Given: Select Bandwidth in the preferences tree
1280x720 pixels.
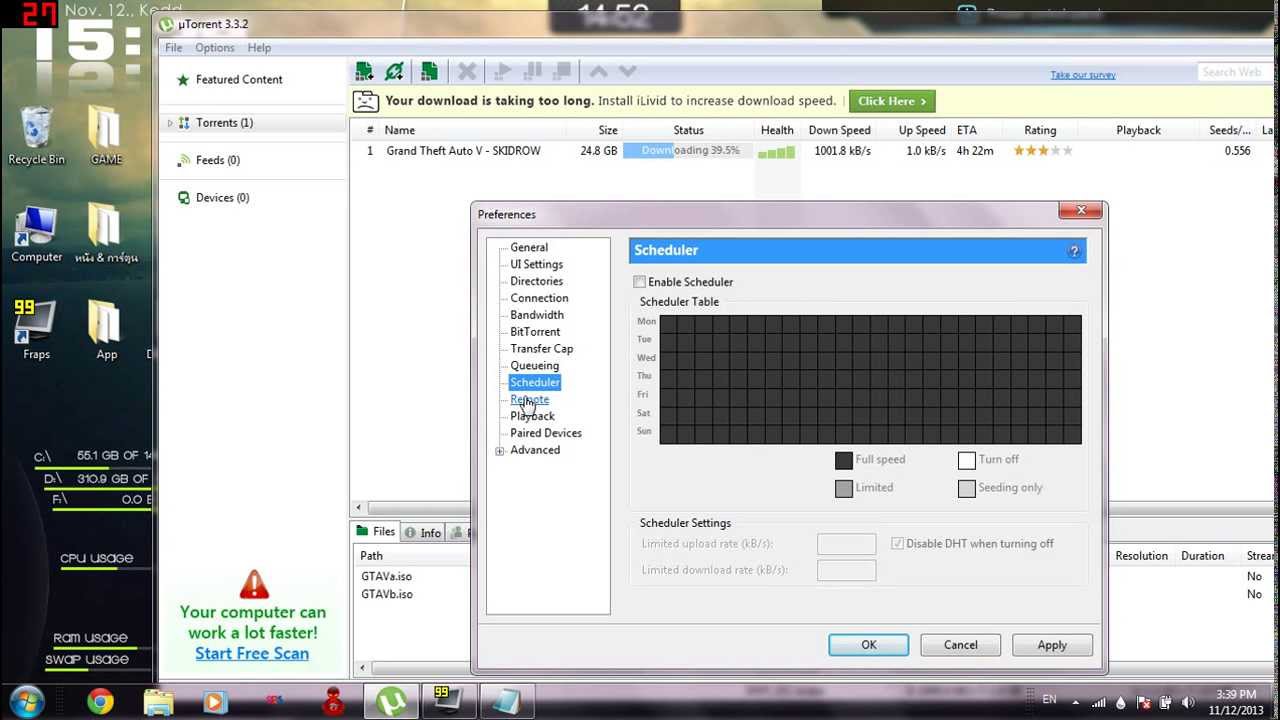Looking at the screenshot, I should (537, 315).
